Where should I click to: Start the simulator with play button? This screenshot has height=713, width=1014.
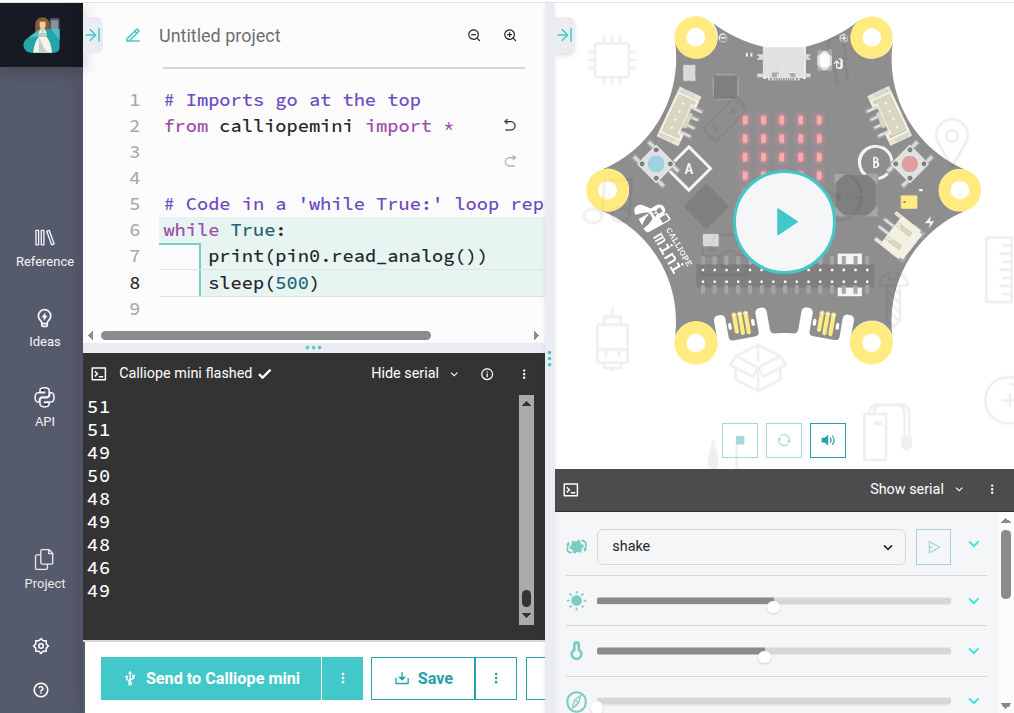784,222
